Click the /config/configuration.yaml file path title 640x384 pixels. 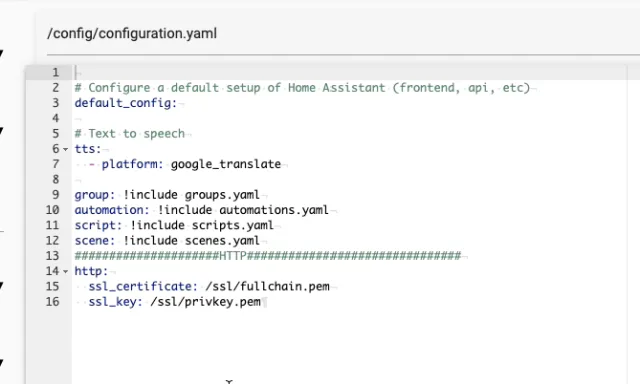(x=132, y=33)
